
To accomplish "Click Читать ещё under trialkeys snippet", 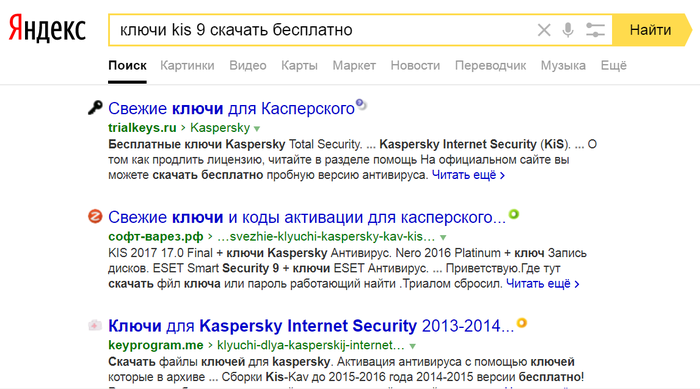I will click(x=468, y=175).
